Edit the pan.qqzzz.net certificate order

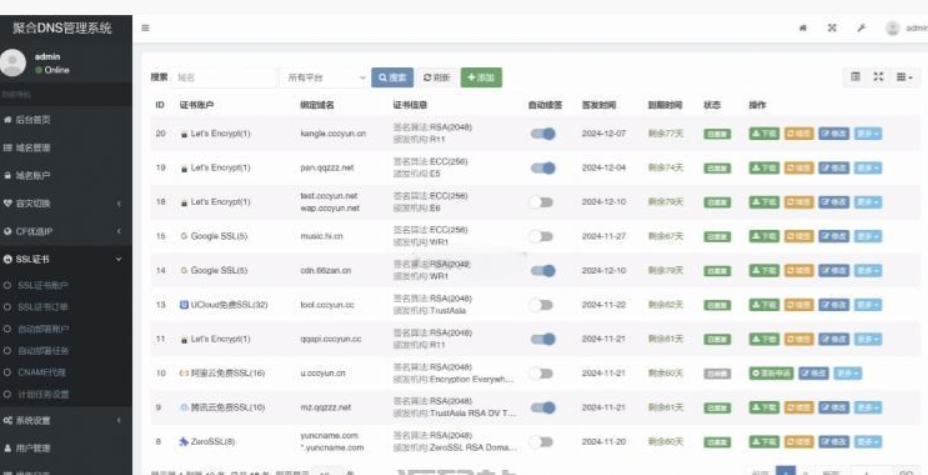(834, 168)
